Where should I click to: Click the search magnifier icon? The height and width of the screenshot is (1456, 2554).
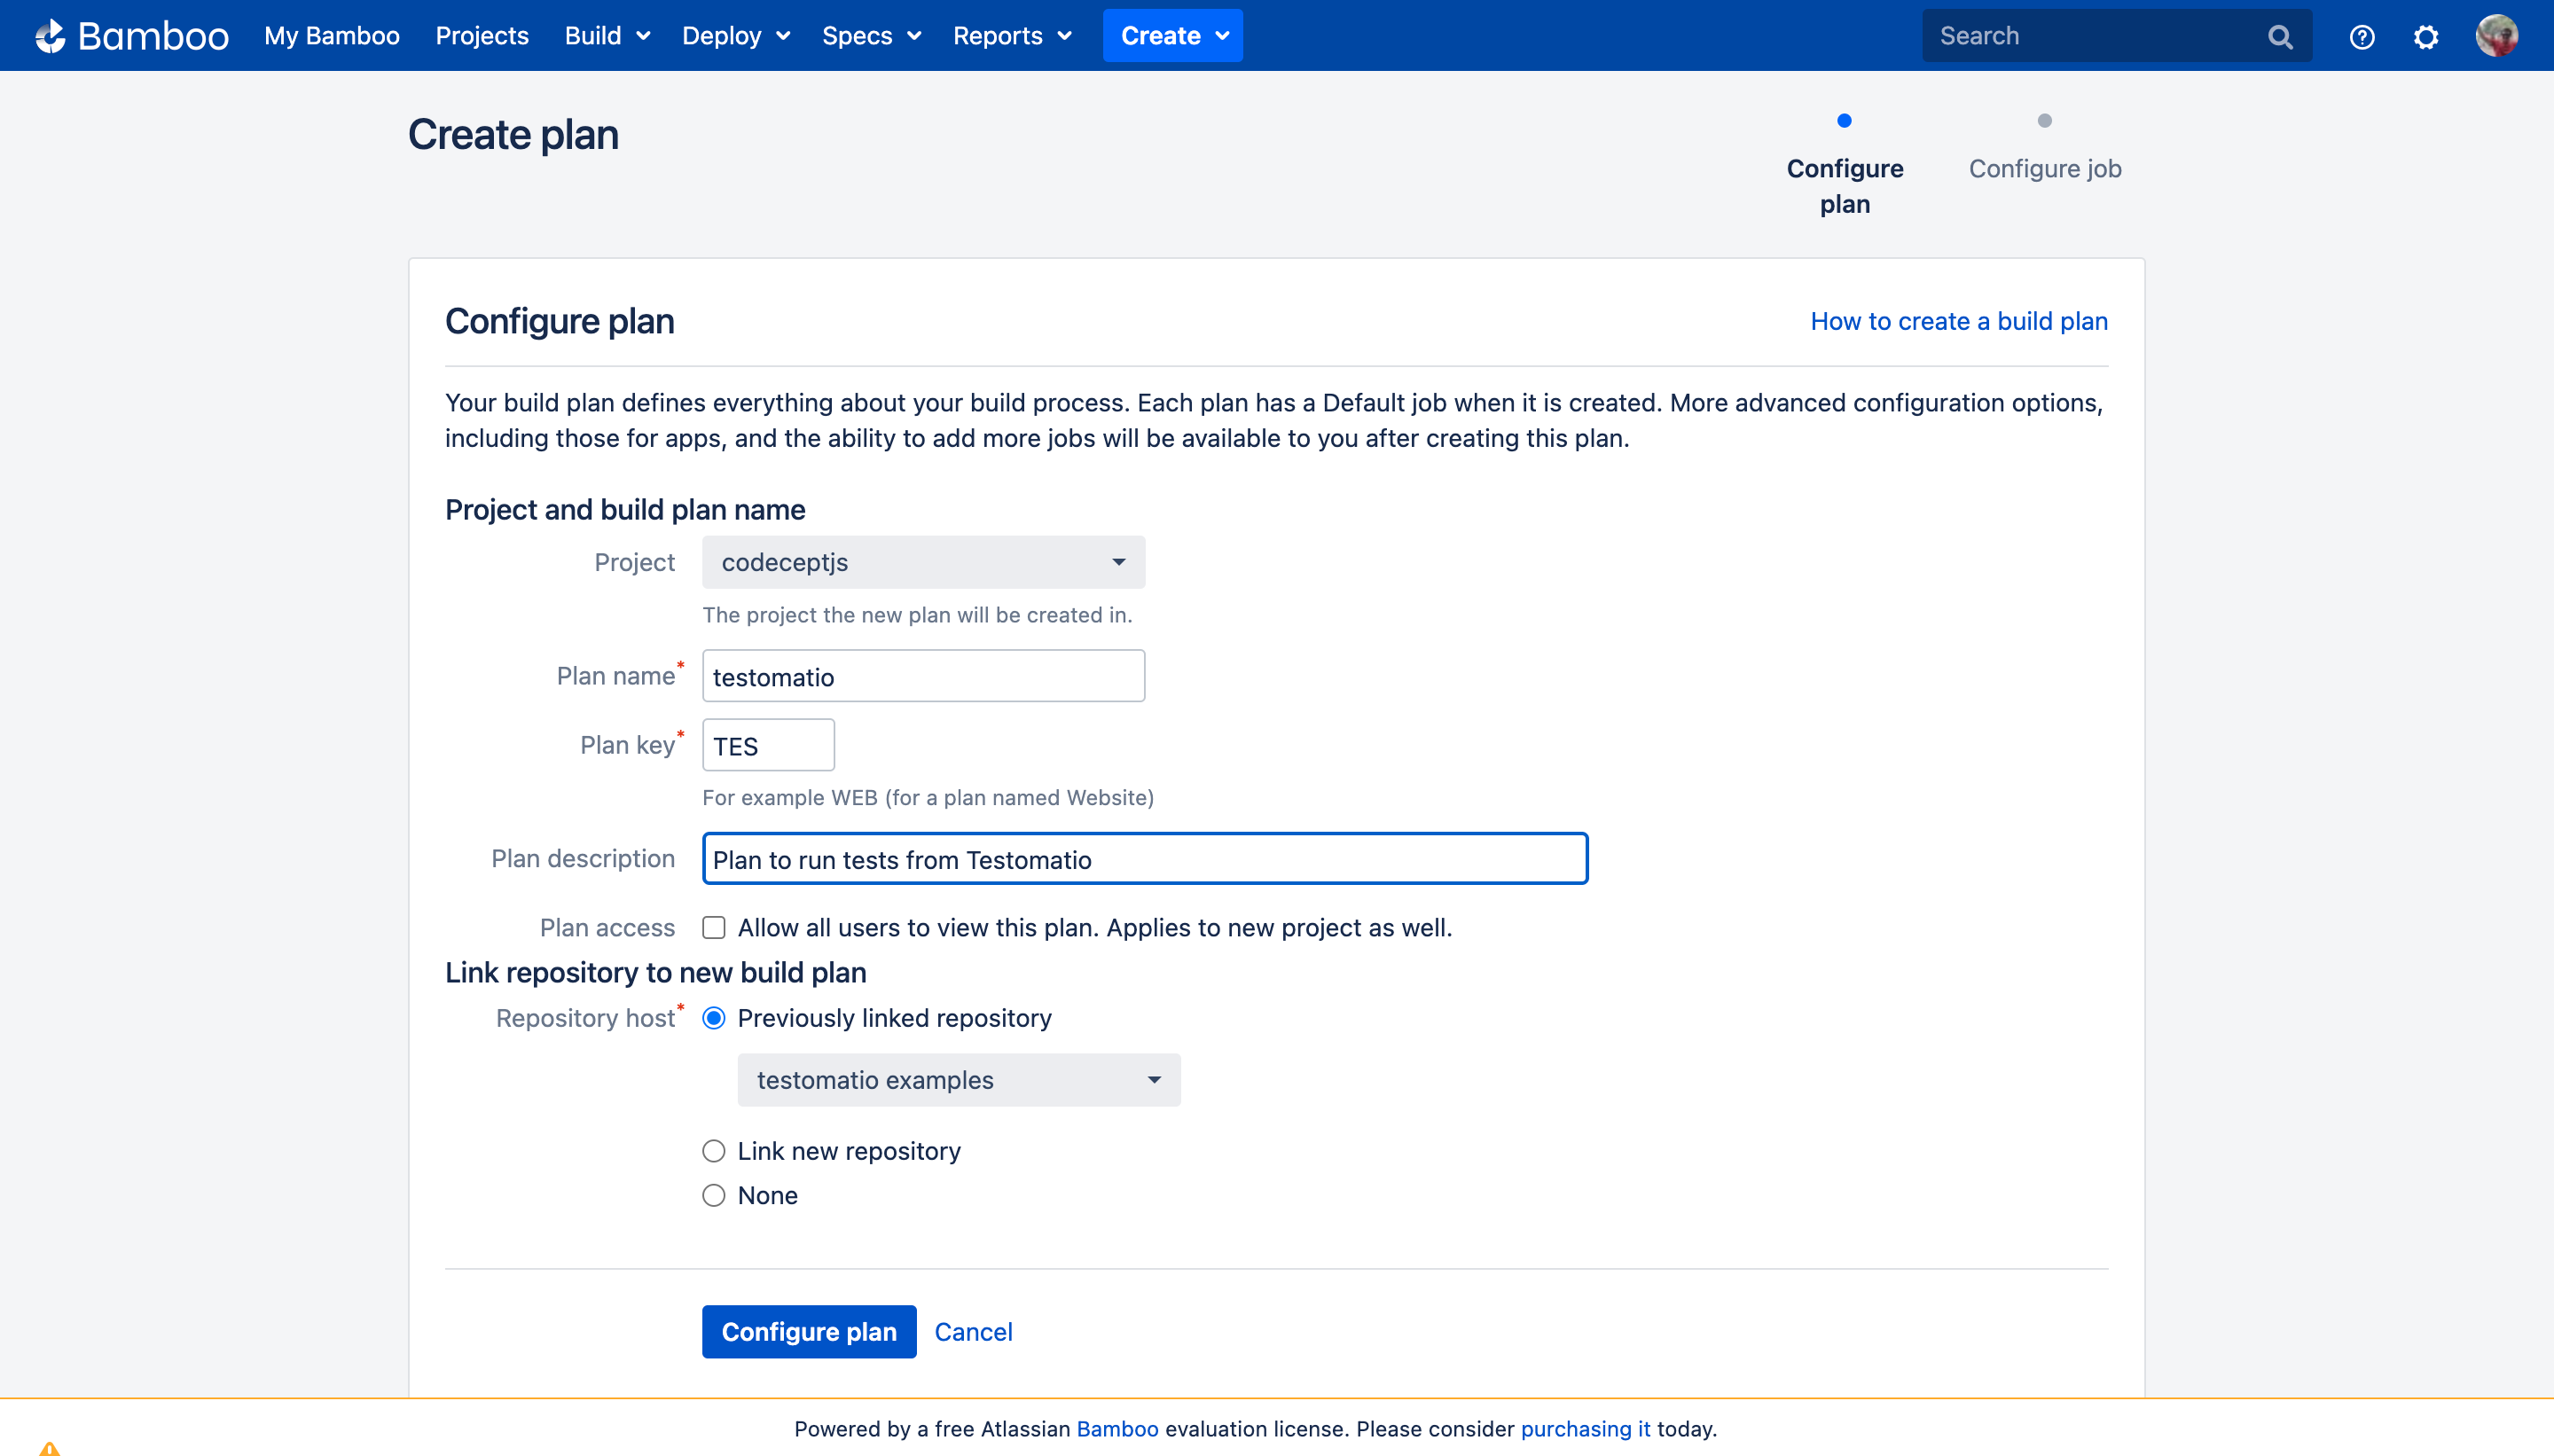coord(2280,37)
